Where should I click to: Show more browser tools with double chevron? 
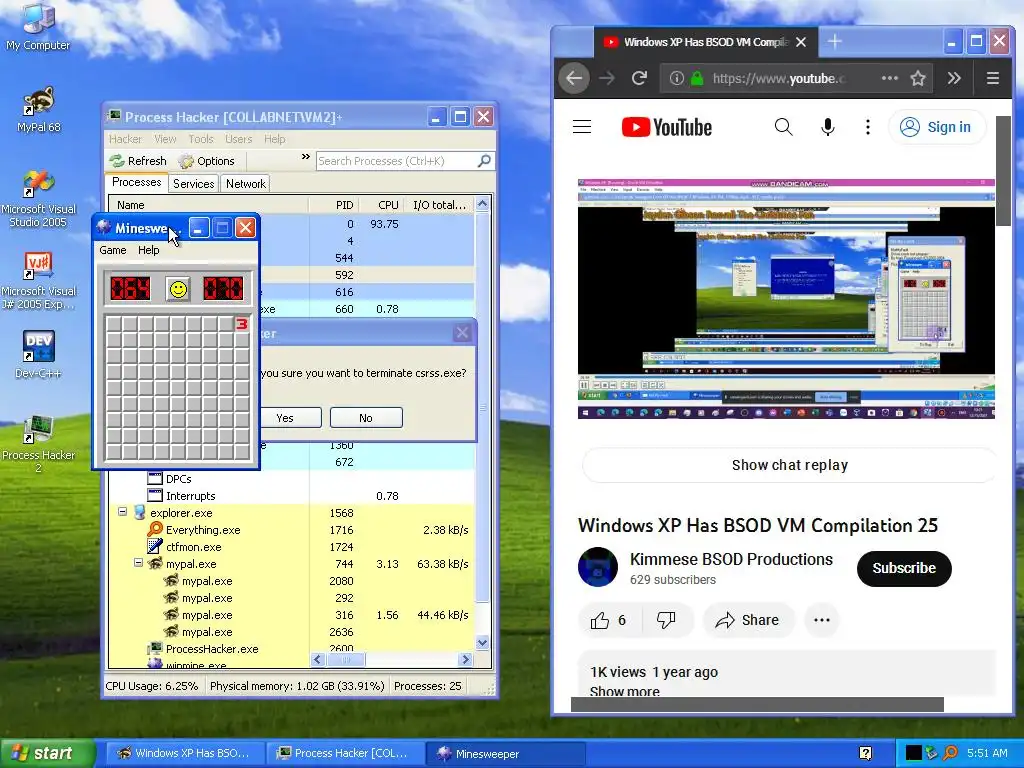[x=954, y=78]
